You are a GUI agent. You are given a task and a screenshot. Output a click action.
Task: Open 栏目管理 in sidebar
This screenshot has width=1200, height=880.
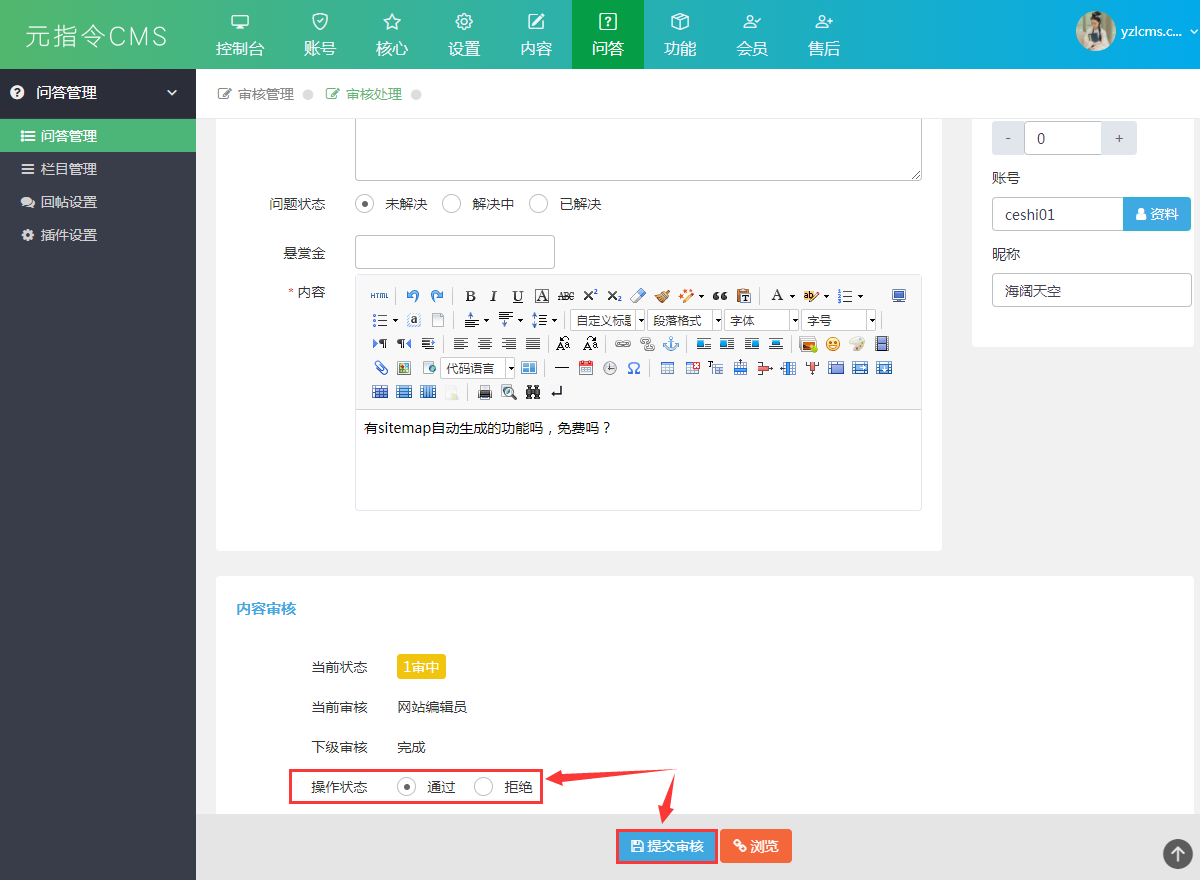tap(98, 169)
